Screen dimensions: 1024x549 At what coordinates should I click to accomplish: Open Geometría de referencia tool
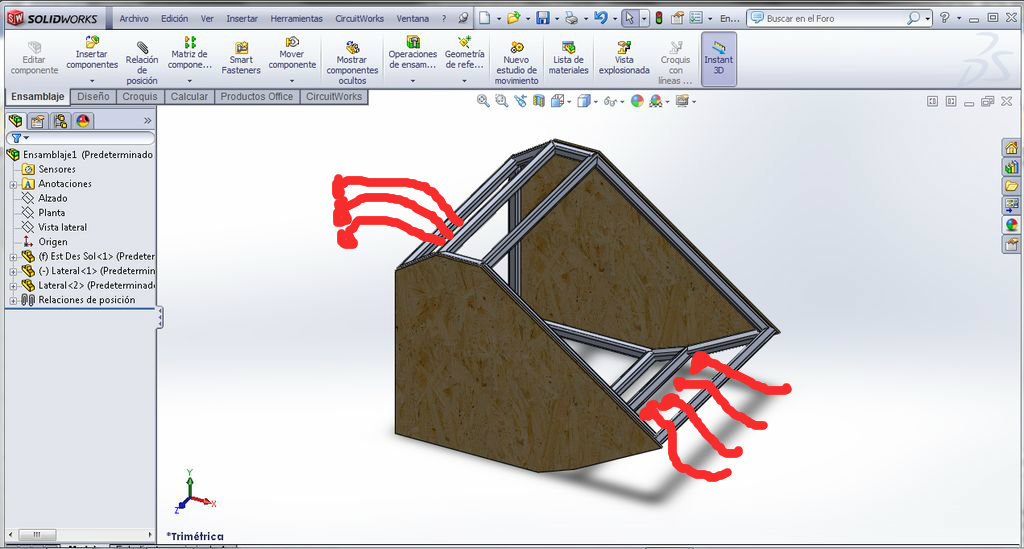click(x=464, y=53)
